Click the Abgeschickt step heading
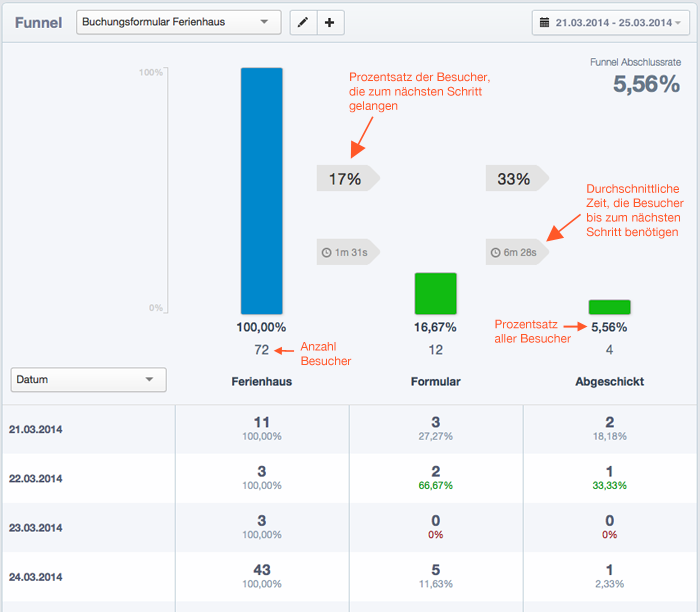This screenshot has height=612, width=700. tap(609, 382)
